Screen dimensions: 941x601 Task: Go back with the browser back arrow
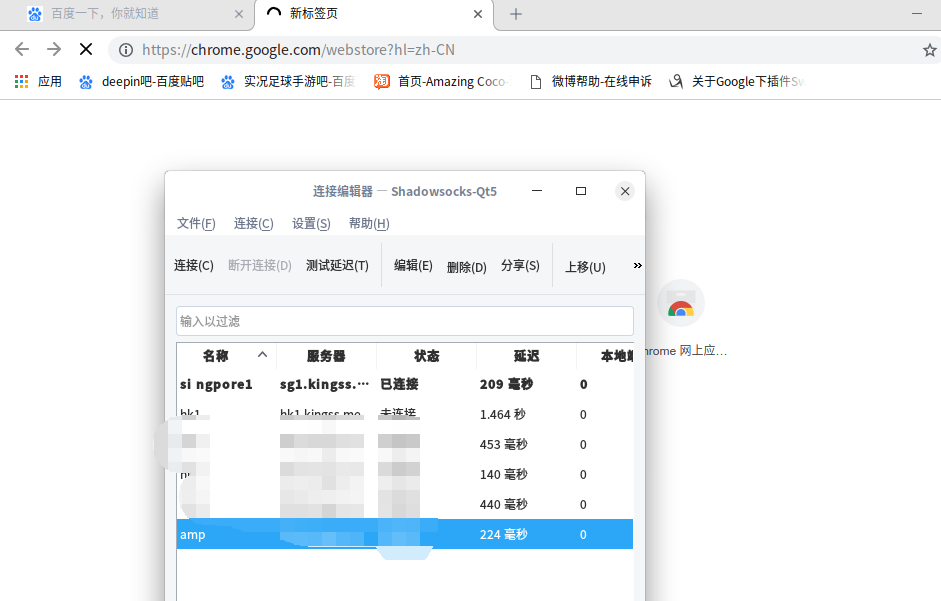point(22,49)
